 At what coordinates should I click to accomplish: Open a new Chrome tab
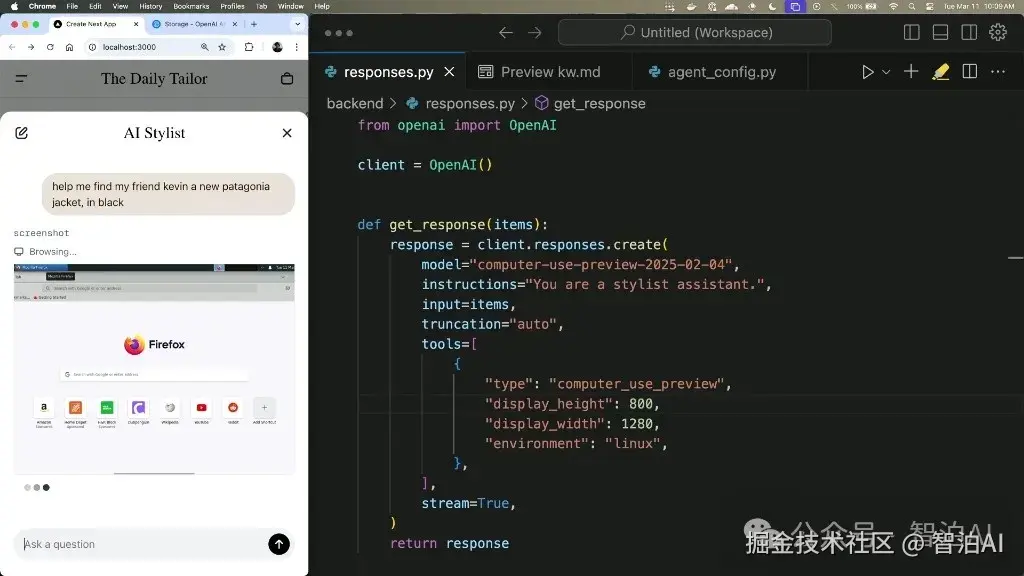[x=253, y=24]
